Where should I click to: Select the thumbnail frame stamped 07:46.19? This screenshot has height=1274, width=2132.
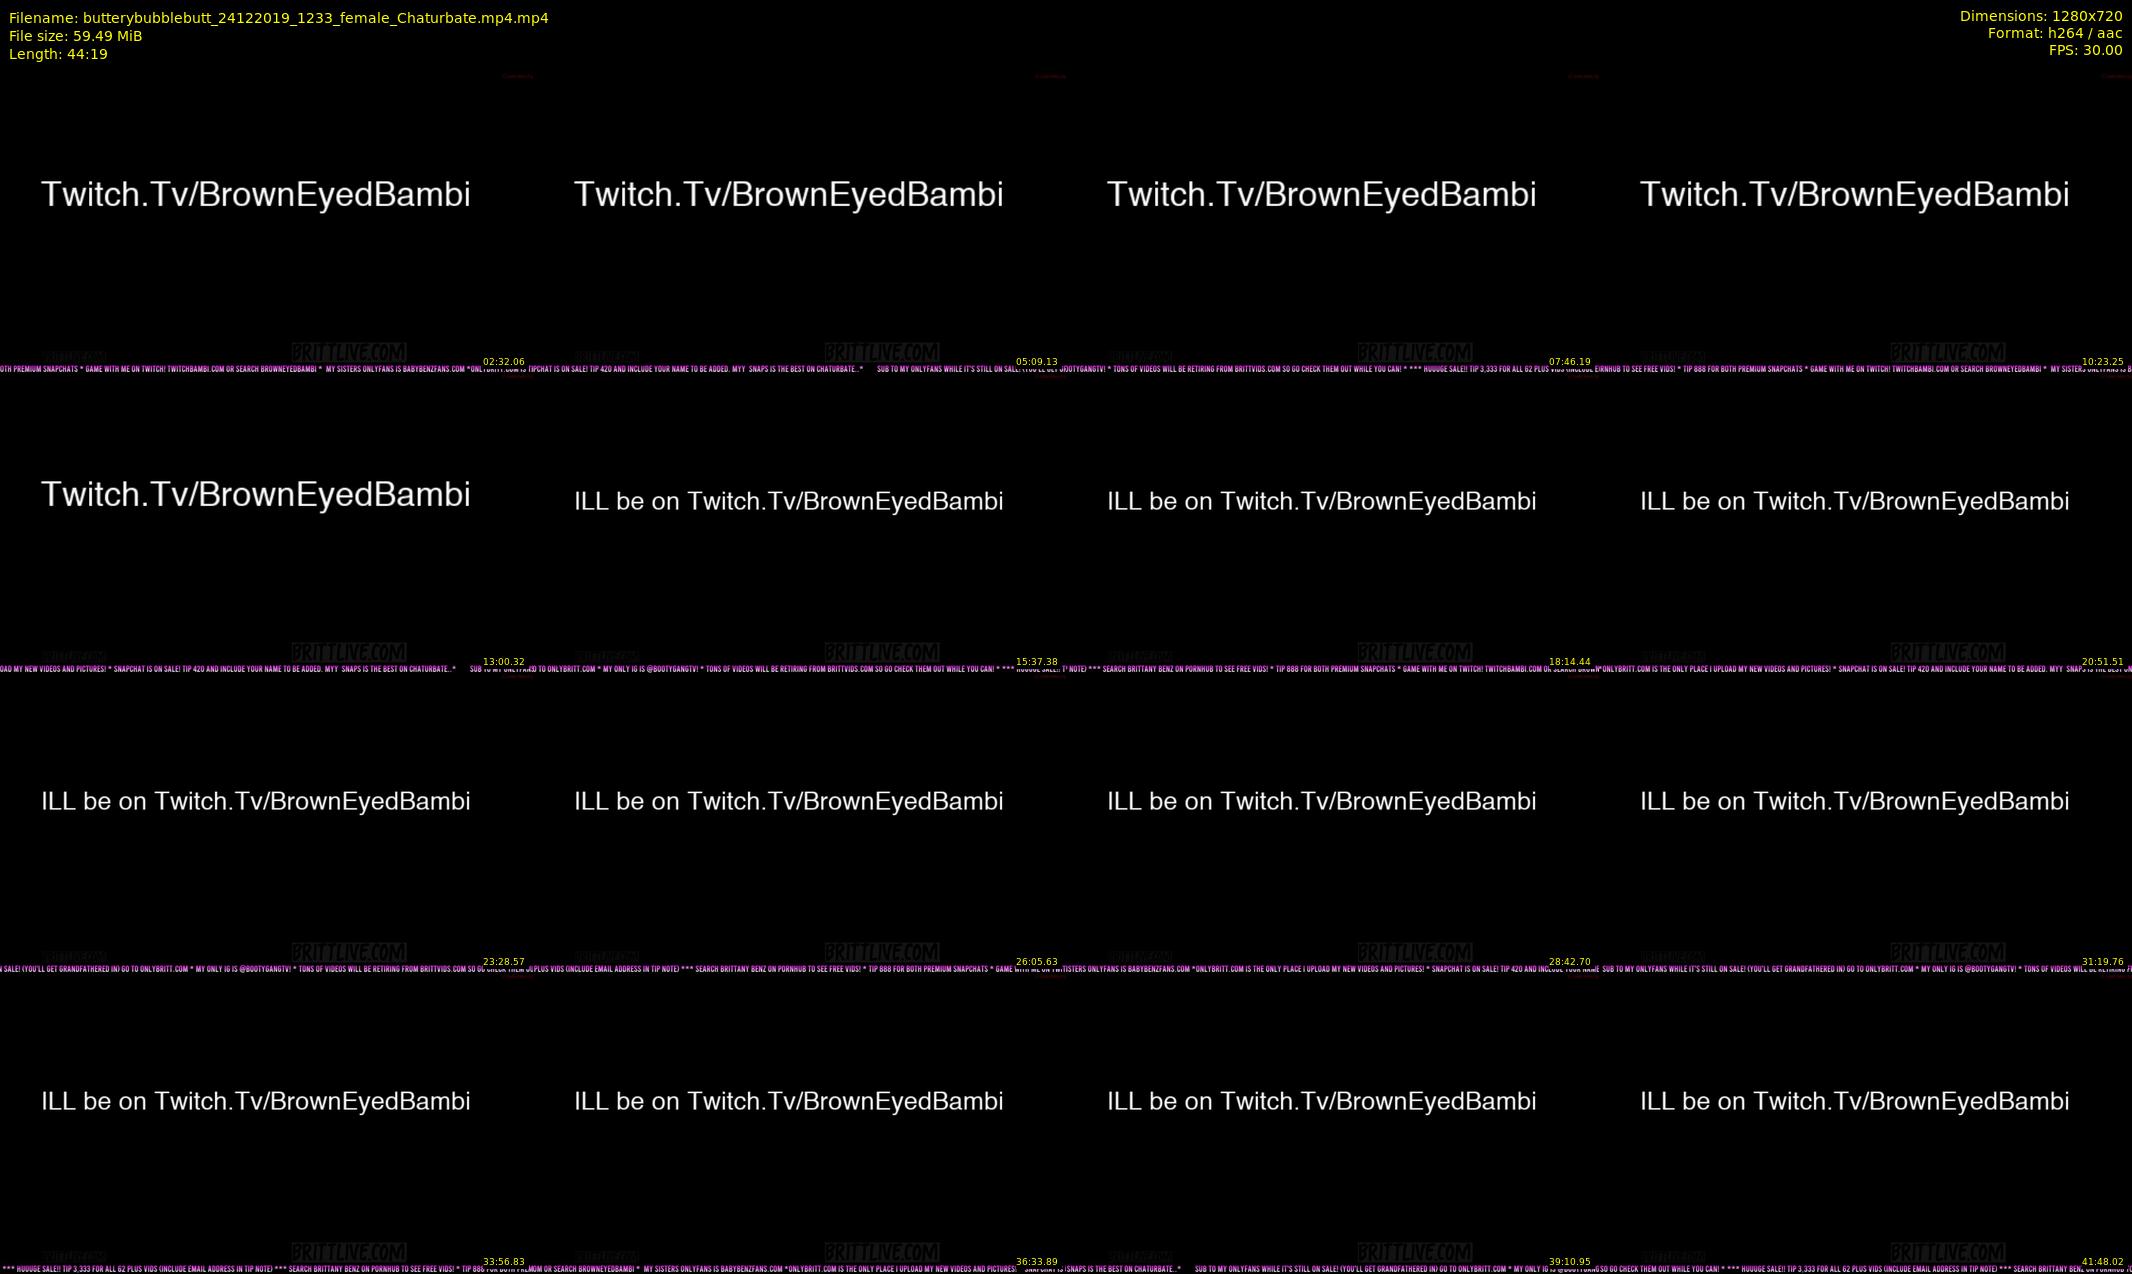pos(1332,222)
